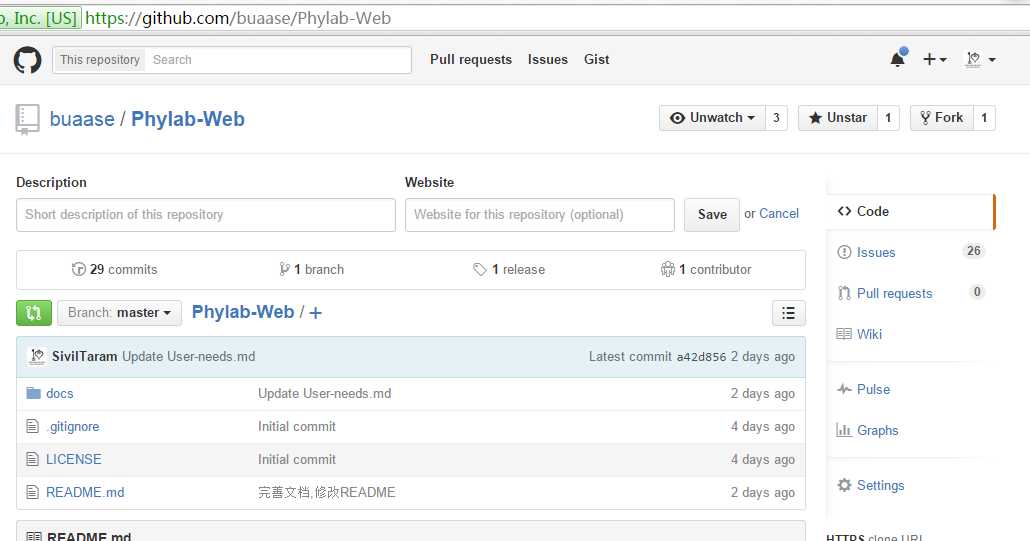Open the Wiki tab
The image size is (1030, 541).
coord(910,334)
